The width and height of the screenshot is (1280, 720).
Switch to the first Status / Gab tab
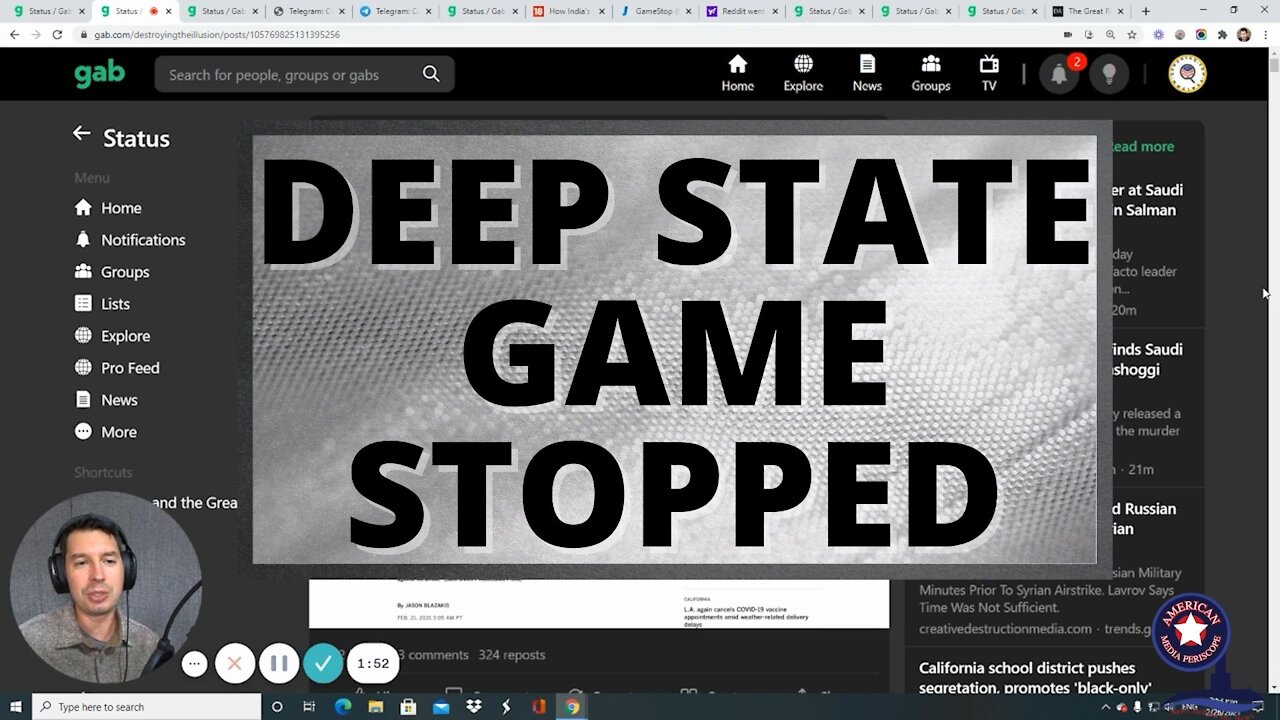pos(48,11)
